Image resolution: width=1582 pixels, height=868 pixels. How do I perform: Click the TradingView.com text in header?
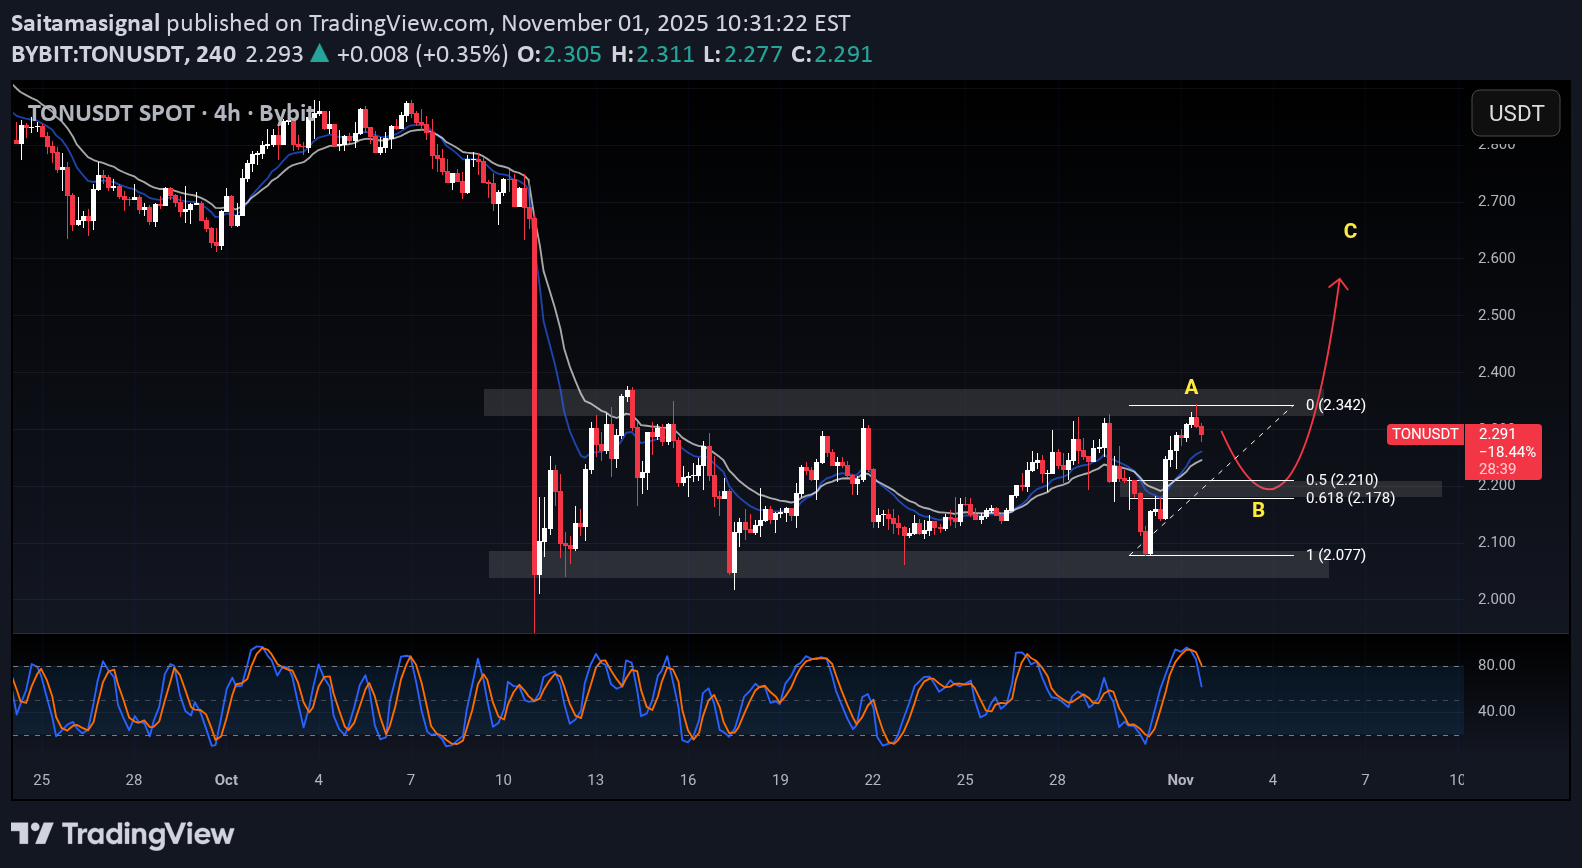click(x=398, y=23)
